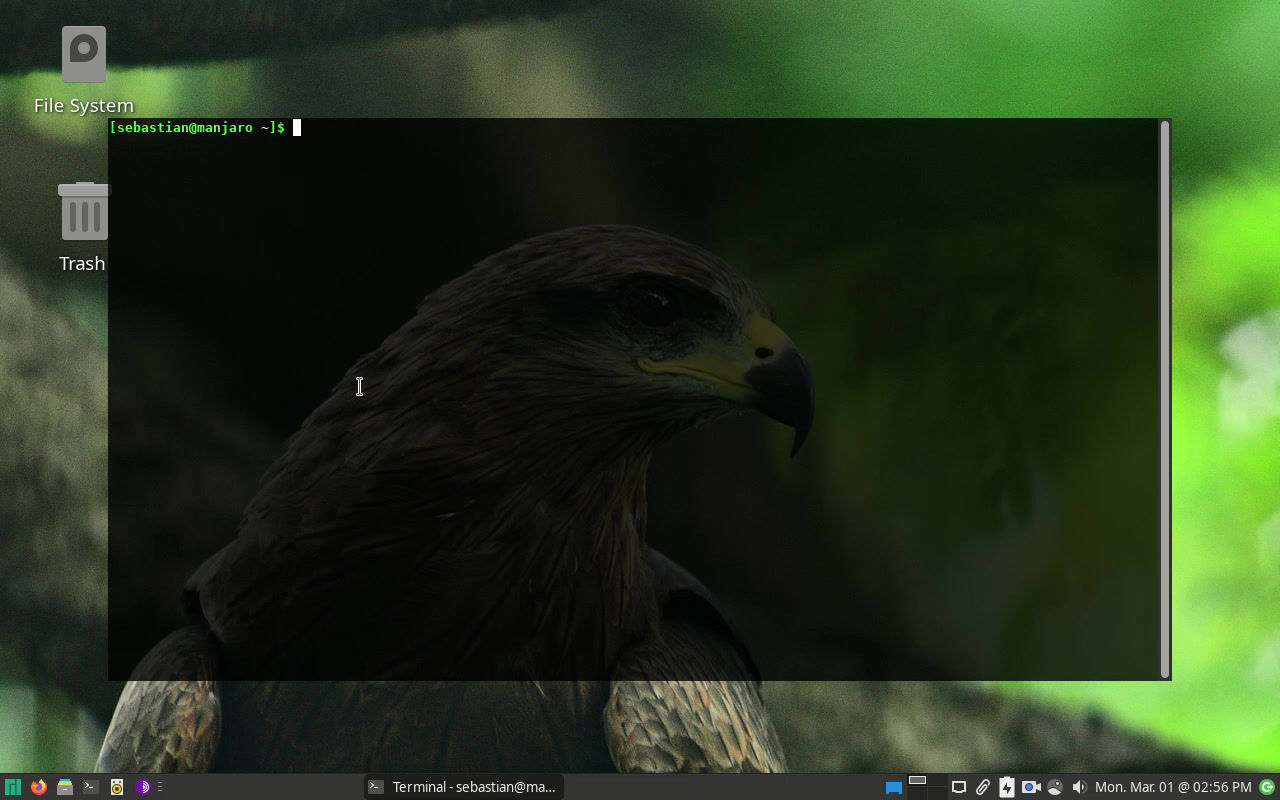Image resolution: width=1280 pixels, height=800 pixels.
Task: Click the green logout action button
Action: (x=1267, y=787)
